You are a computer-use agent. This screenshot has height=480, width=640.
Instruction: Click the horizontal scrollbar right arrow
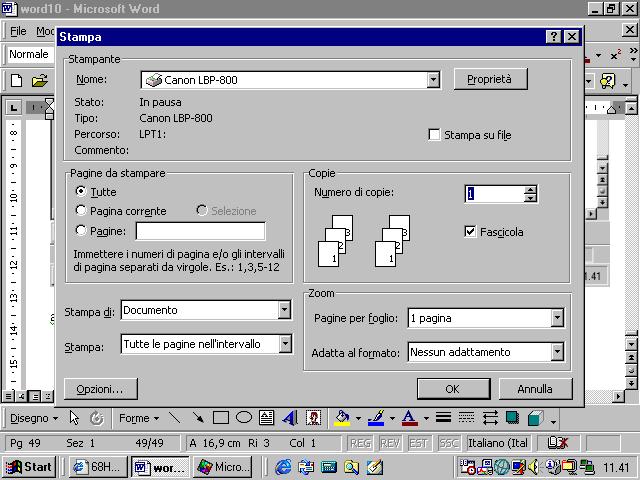[x=619, y=396]
